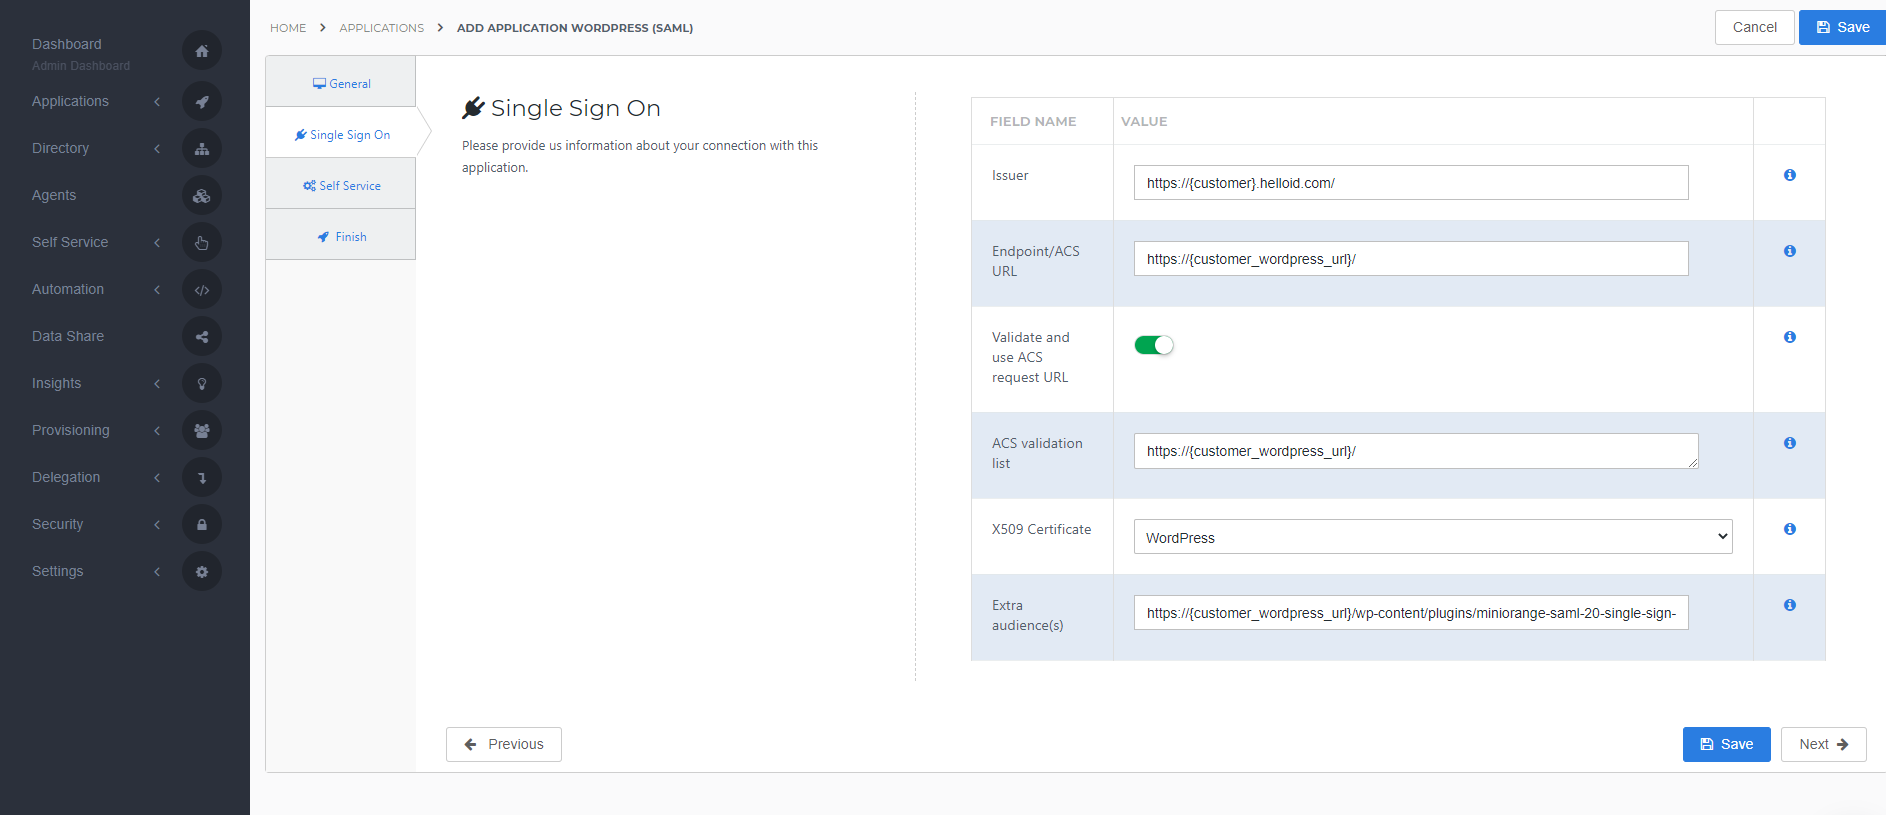Show info for ACS validation list
Viewport: 1886px width, 815px height.
tap(1790, 443)
